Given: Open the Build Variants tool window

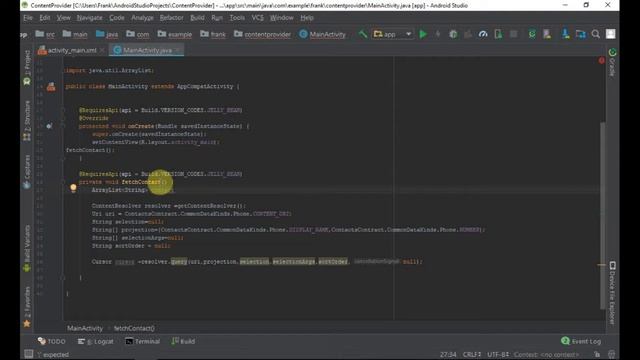Looking at the screenshot, I should pyautogui.click(x=27, y=248).
